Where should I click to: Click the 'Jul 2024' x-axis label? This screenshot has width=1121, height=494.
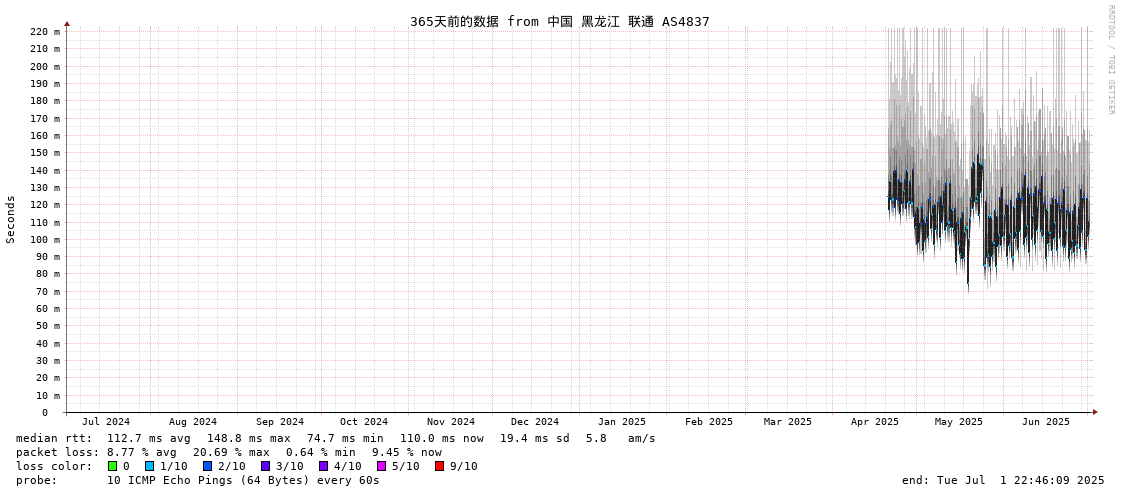pyautogui.click(x=106, y=422)
